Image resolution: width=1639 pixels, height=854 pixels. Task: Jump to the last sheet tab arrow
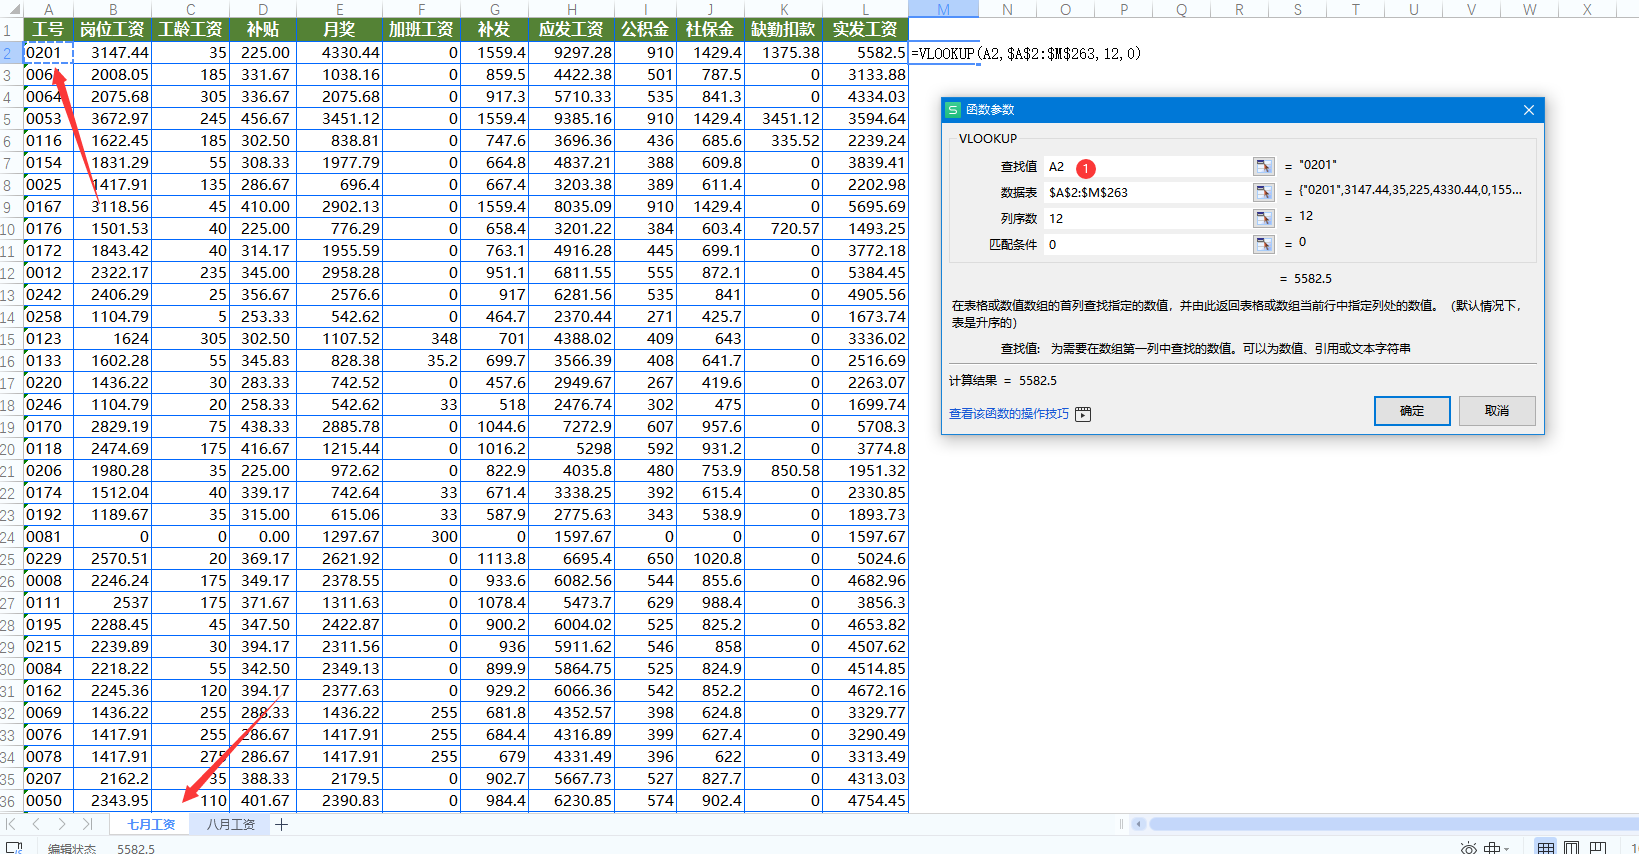[87, 824]
